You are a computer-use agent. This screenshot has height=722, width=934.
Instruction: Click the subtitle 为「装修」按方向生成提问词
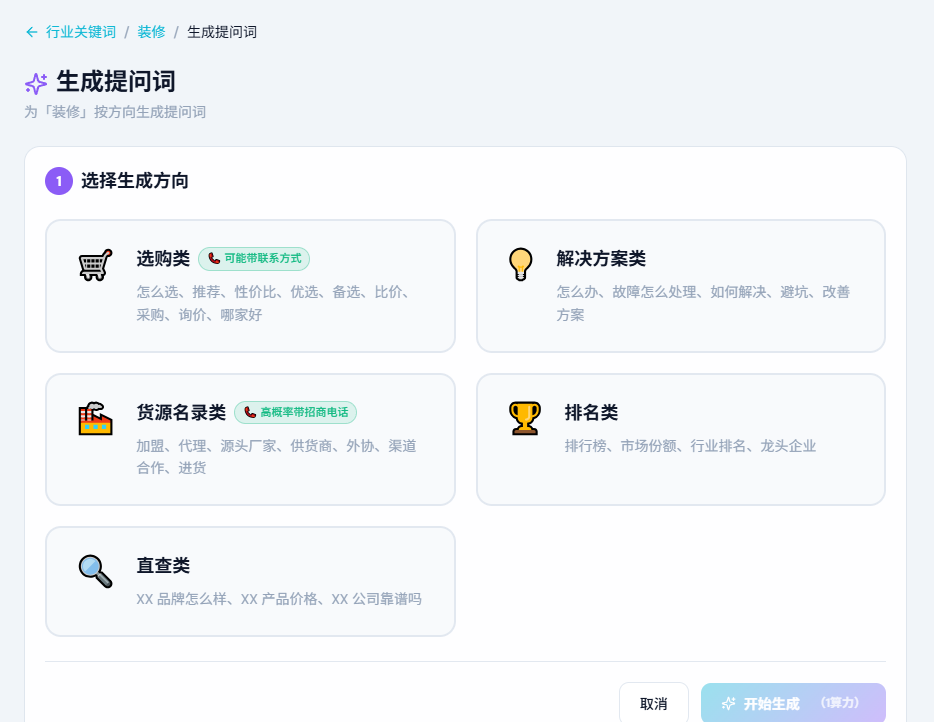point(115,112)
